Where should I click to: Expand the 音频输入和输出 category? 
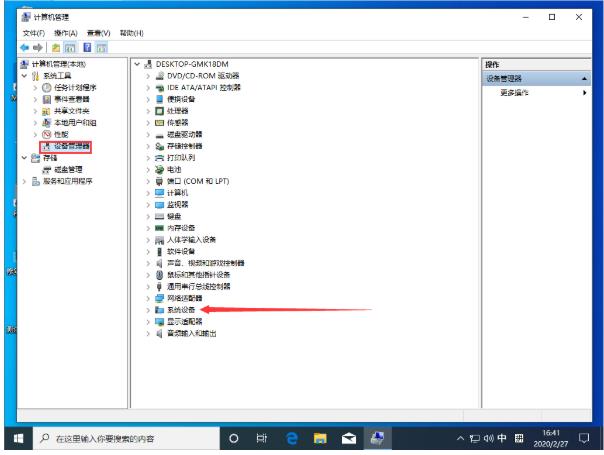[148, 333]
